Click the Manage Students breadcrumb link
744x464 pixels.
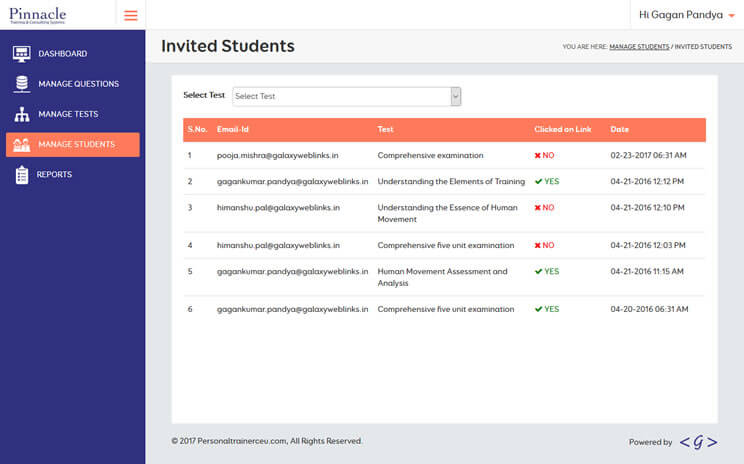tap(639, 47)
